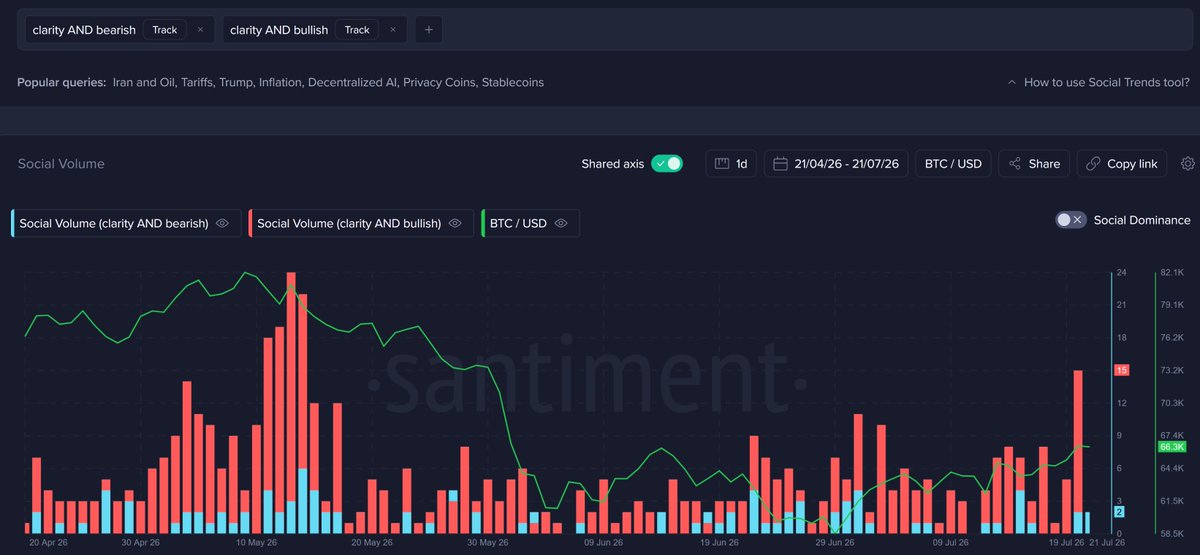Enable the Social Dominance toggle
1200x555 pixels.
click(1071, 220)
